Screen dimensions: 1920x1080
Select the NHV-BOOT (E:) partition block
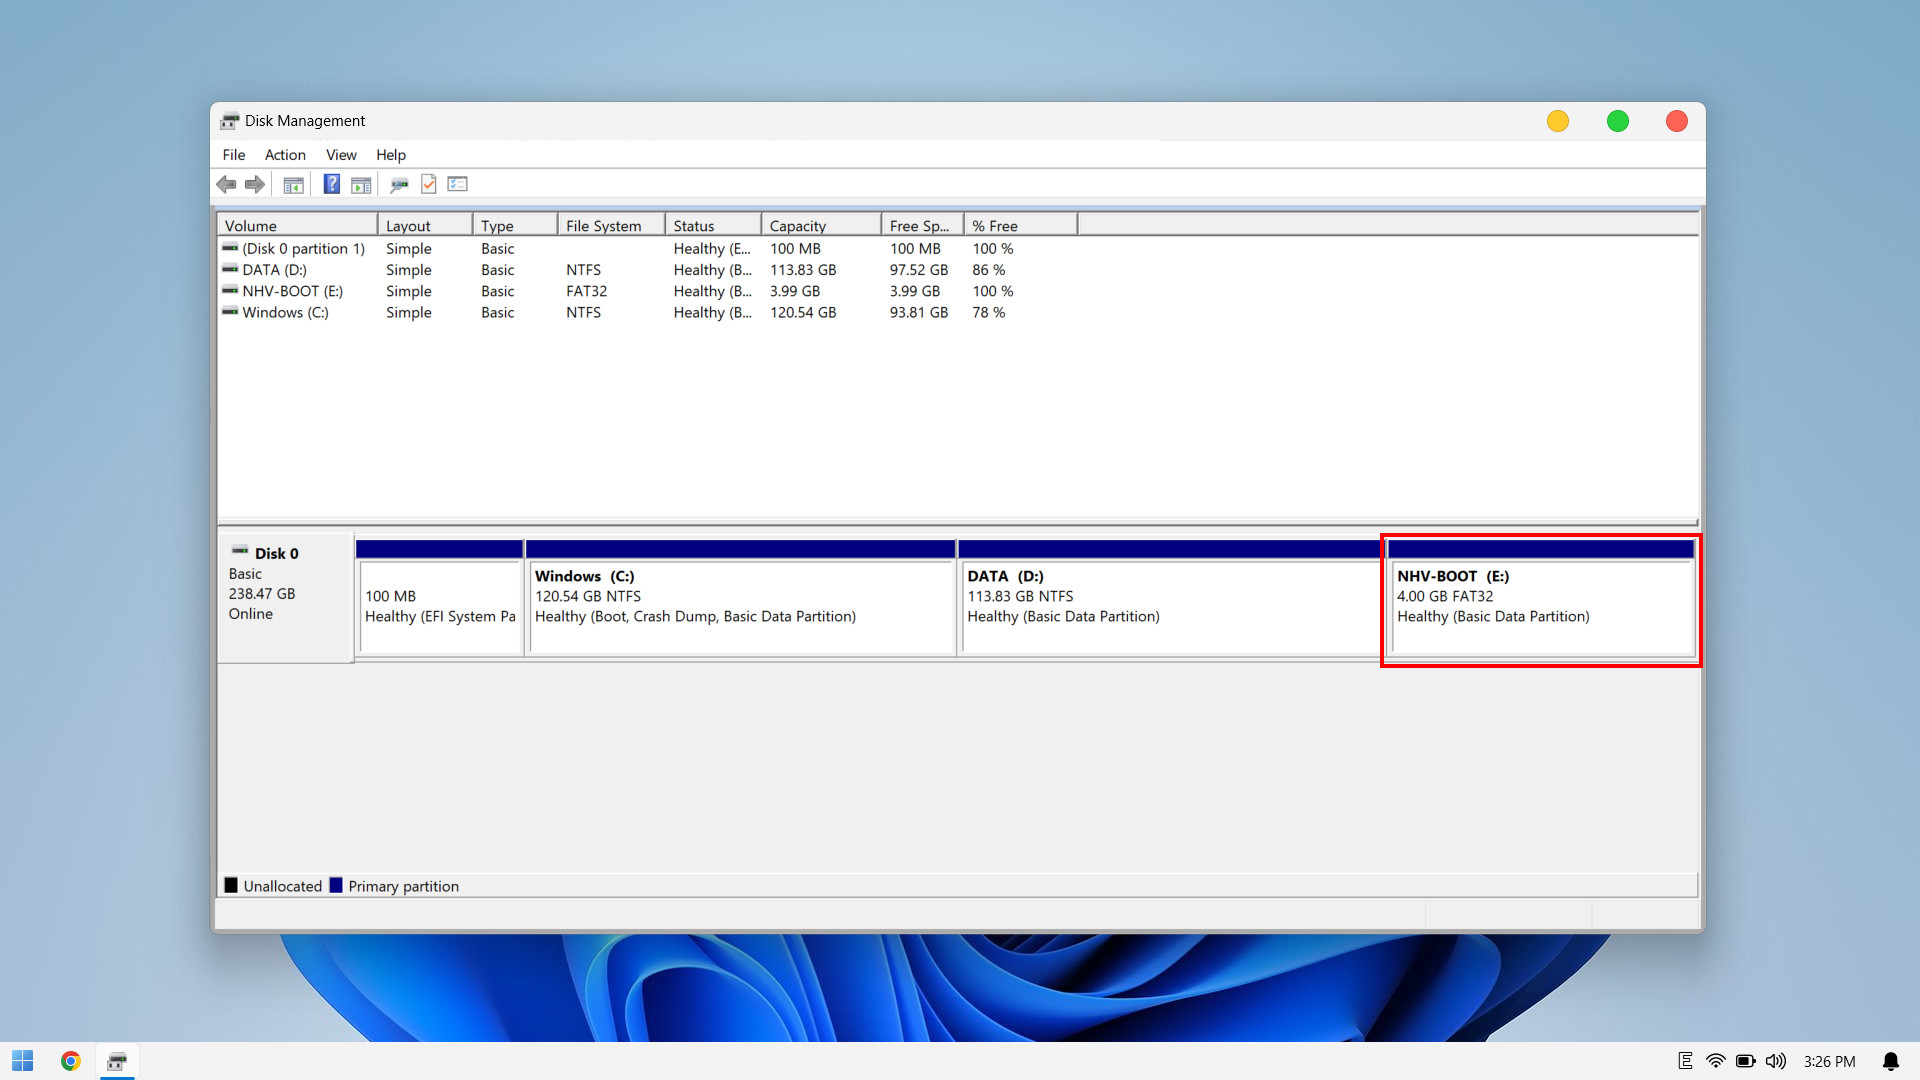1540,605
